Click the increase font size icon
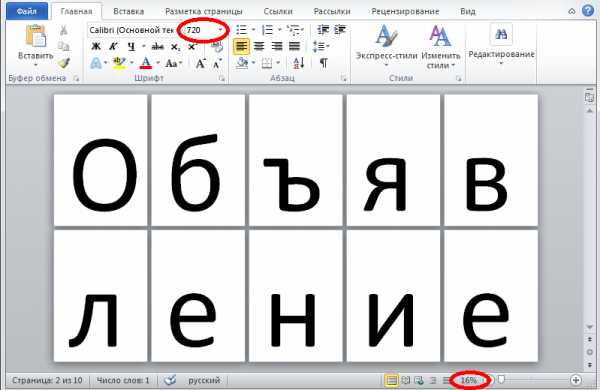Screen dimensions: 600x390 click(x=200, y=63)
